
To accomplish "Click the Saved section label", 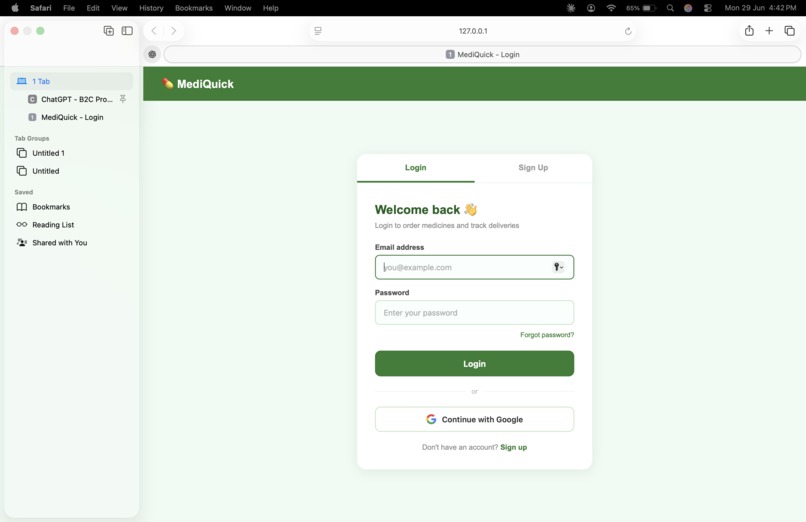I will [x=24, y=192].
